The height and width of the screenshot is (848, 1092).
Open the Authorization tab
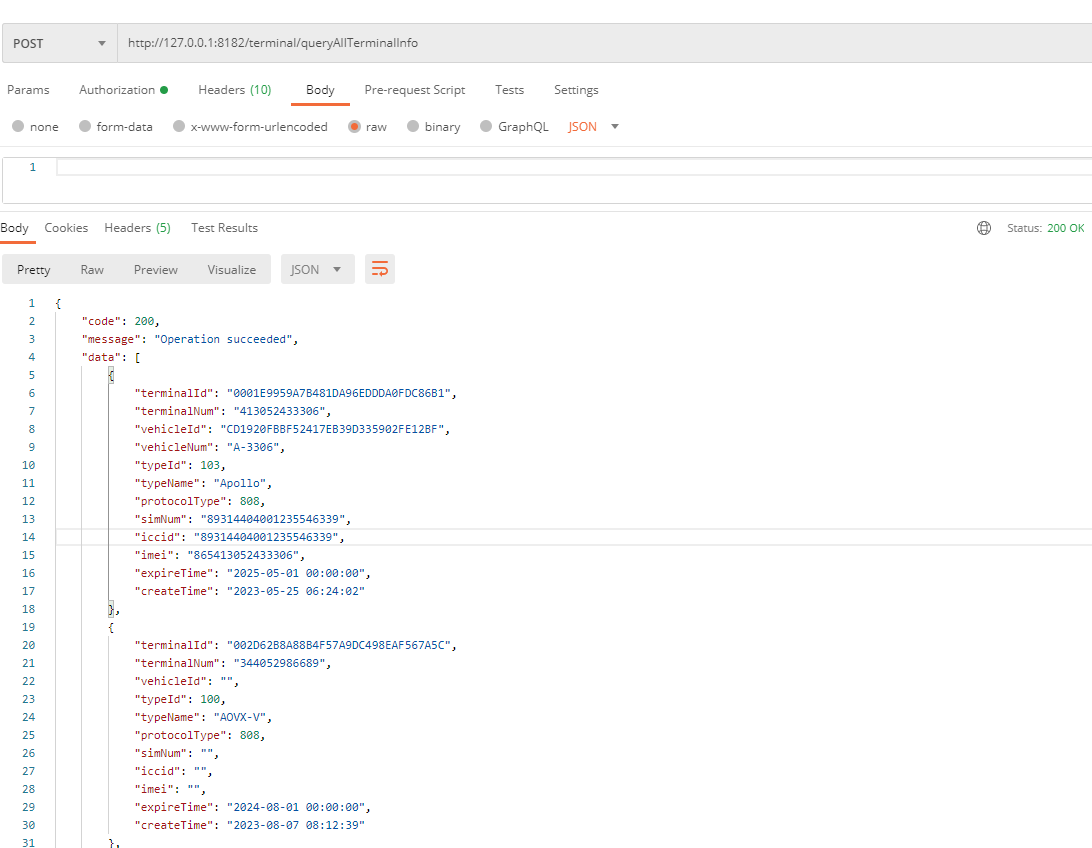coord(122,90)
